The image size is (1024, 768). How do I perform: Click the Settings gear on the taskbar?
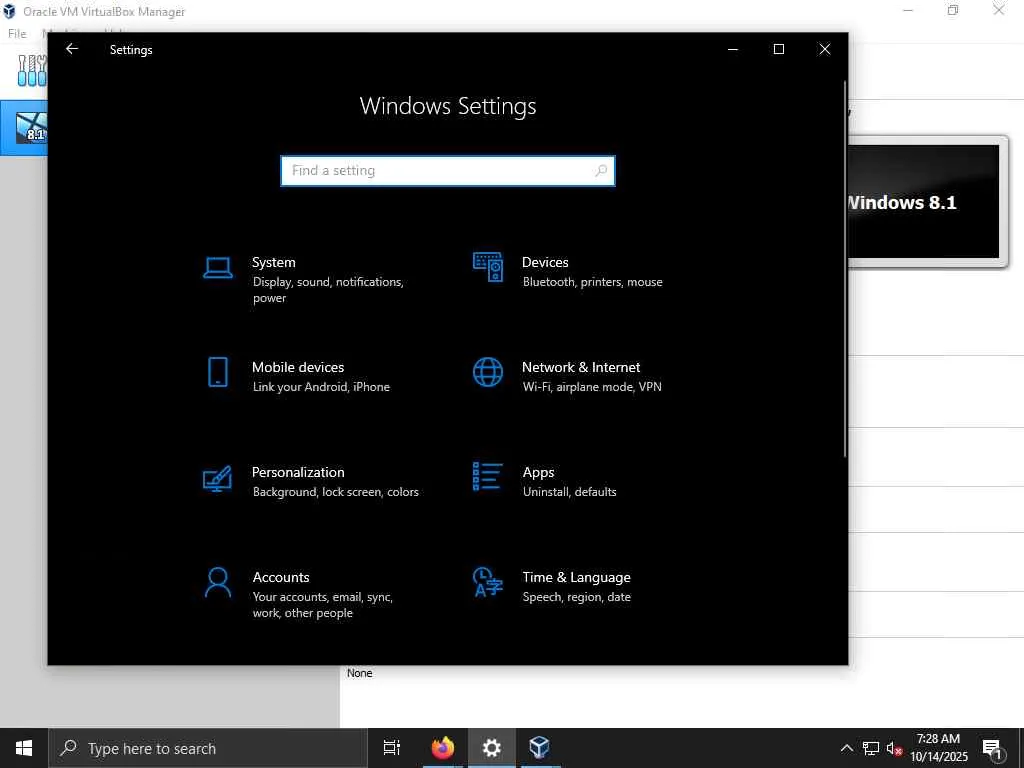(491, 748)
